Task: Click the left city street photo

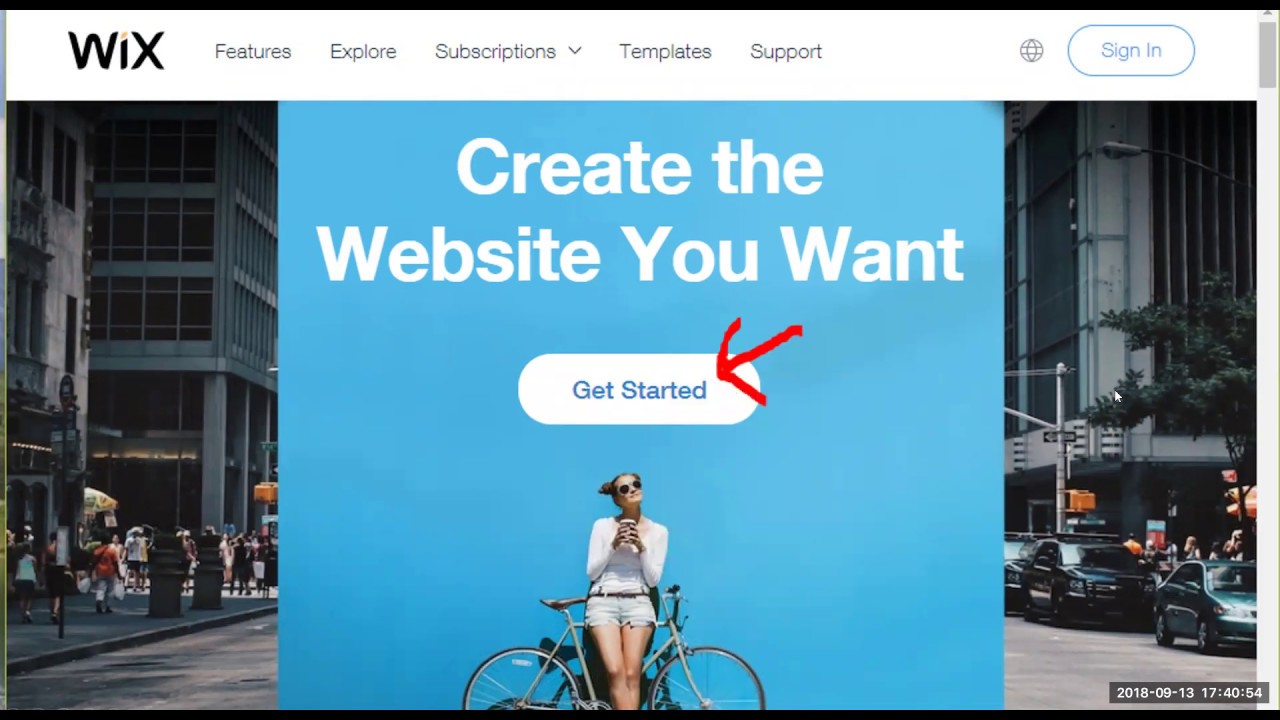Action: 142,405
